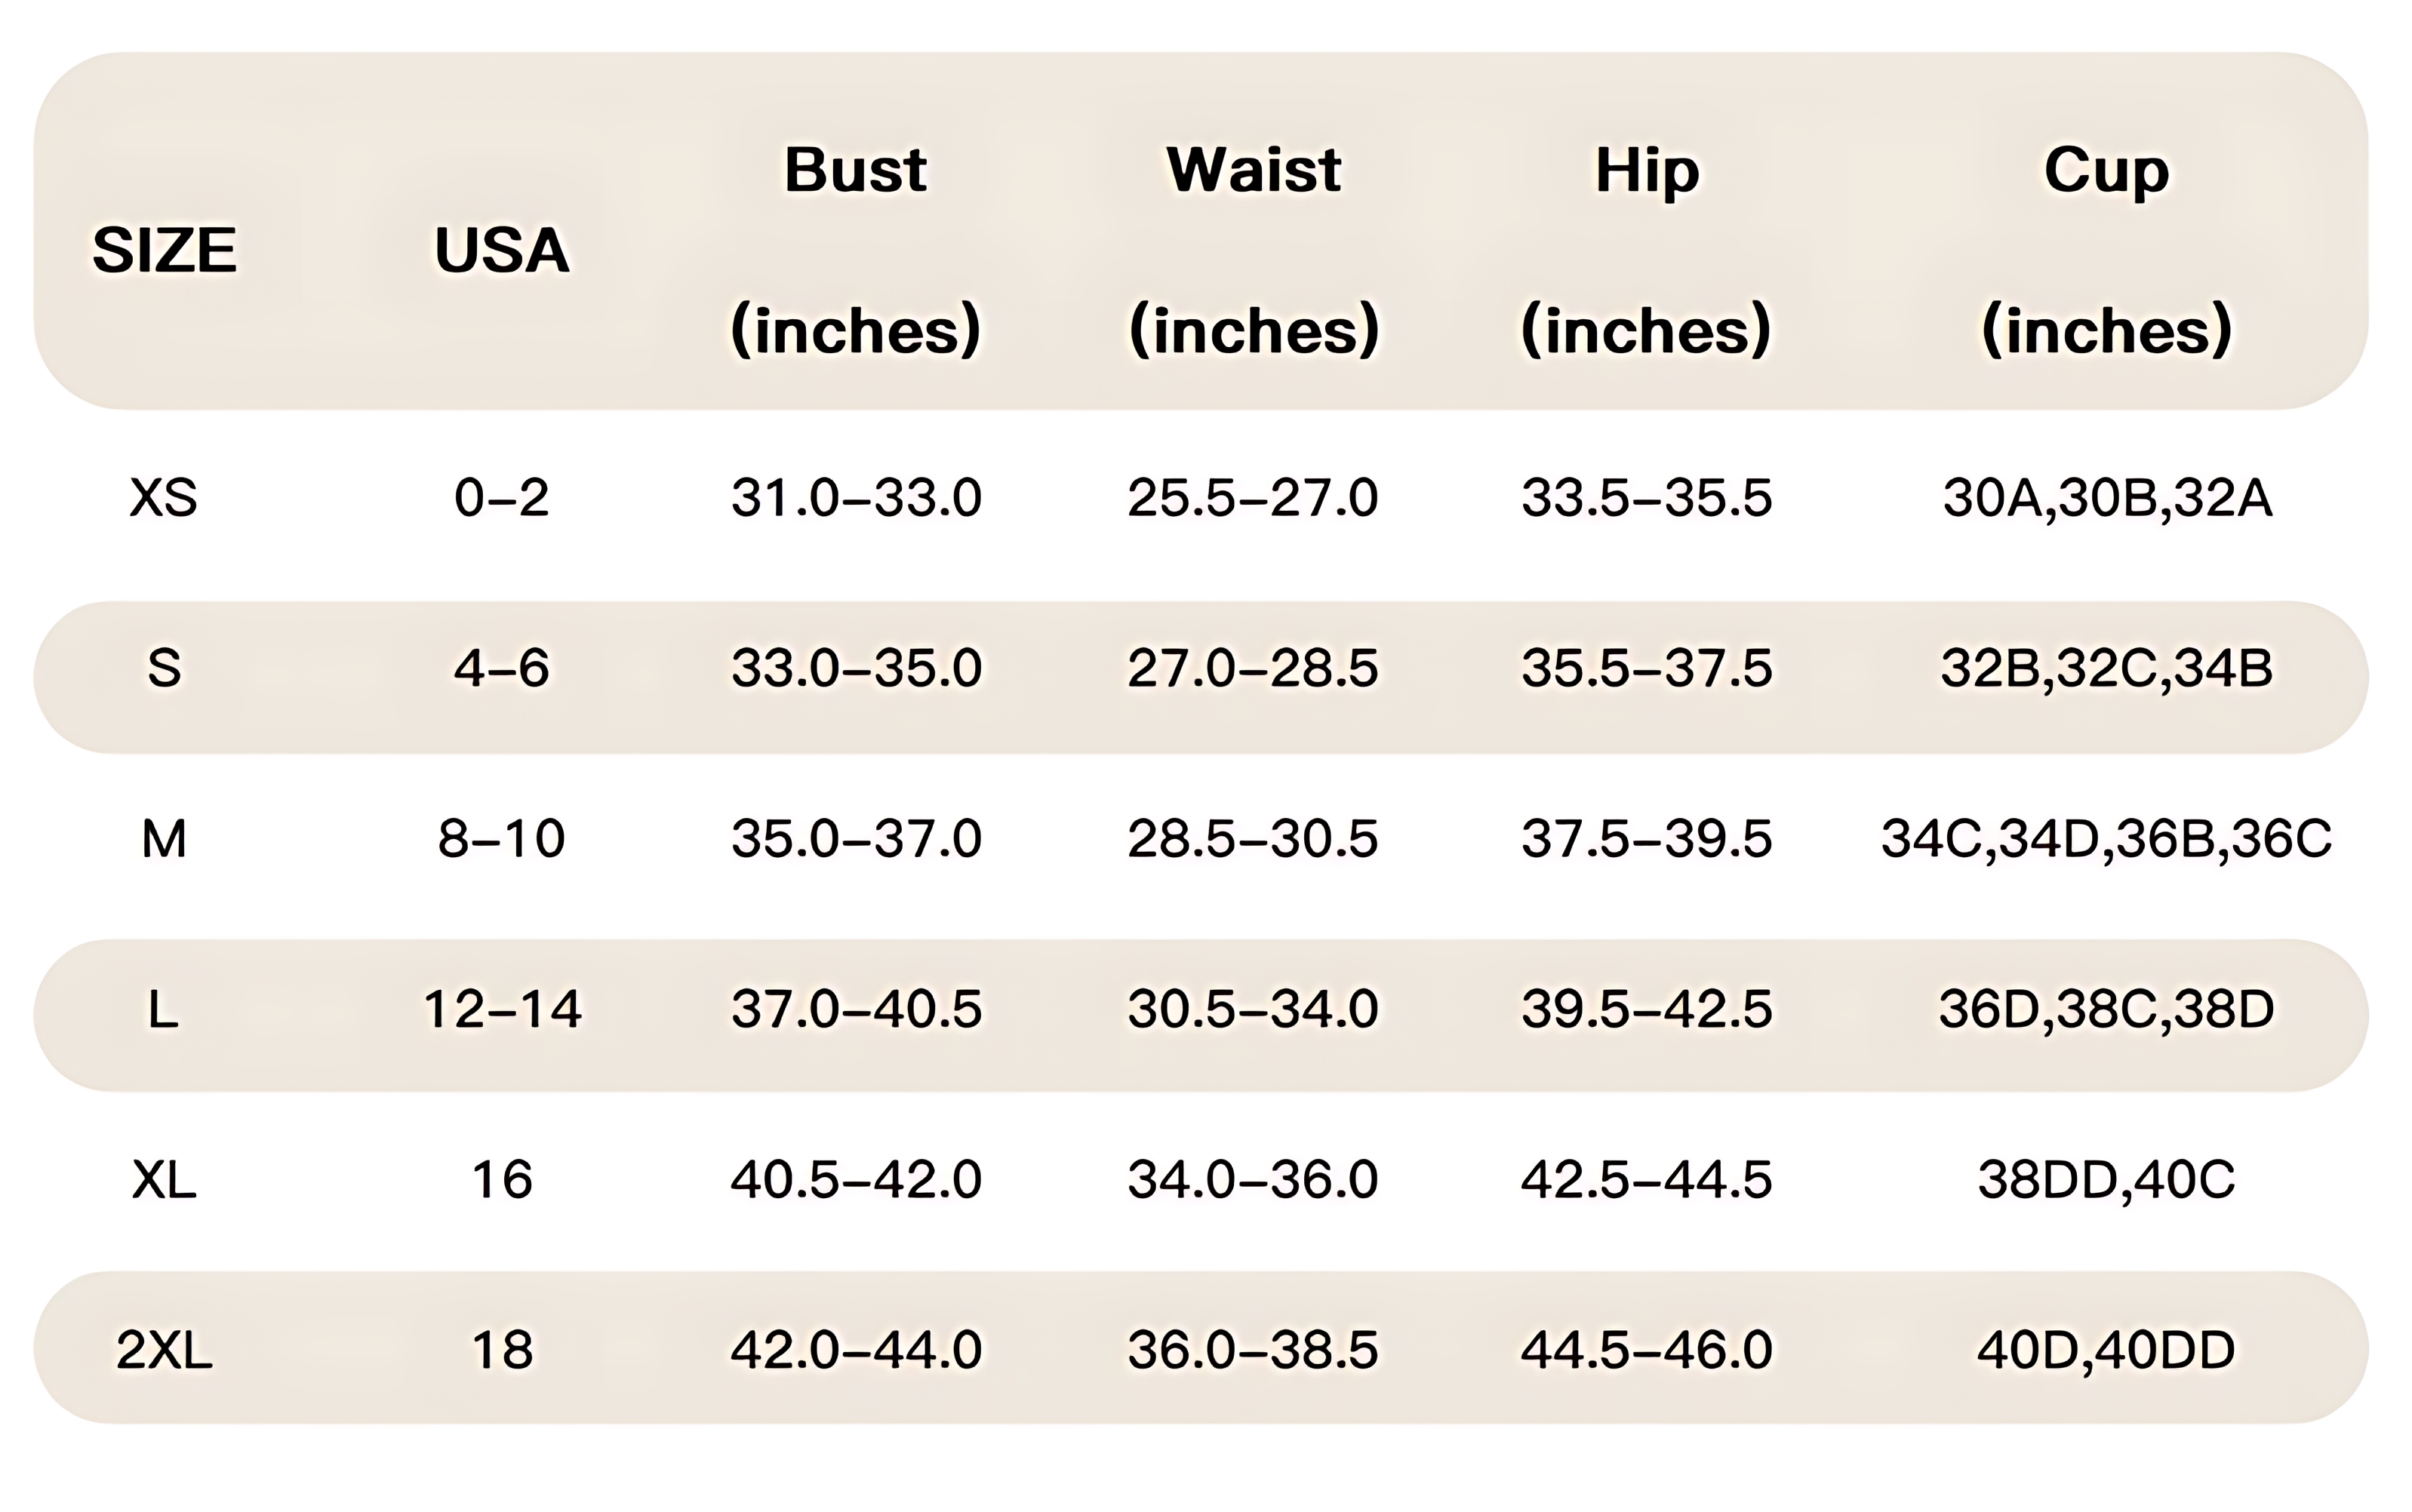Click the Hip (inches) header
Screen dimensions: 2412x1512
click(x=1646, y=250)
